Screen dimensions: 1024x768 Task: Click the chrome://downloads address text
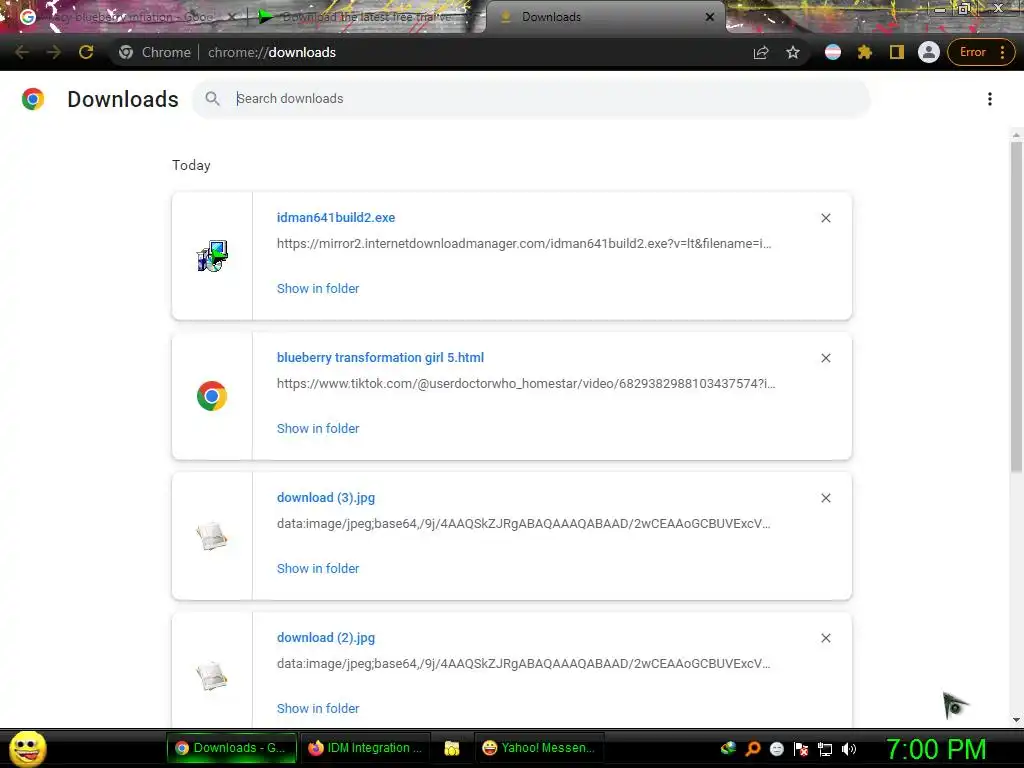272,52
